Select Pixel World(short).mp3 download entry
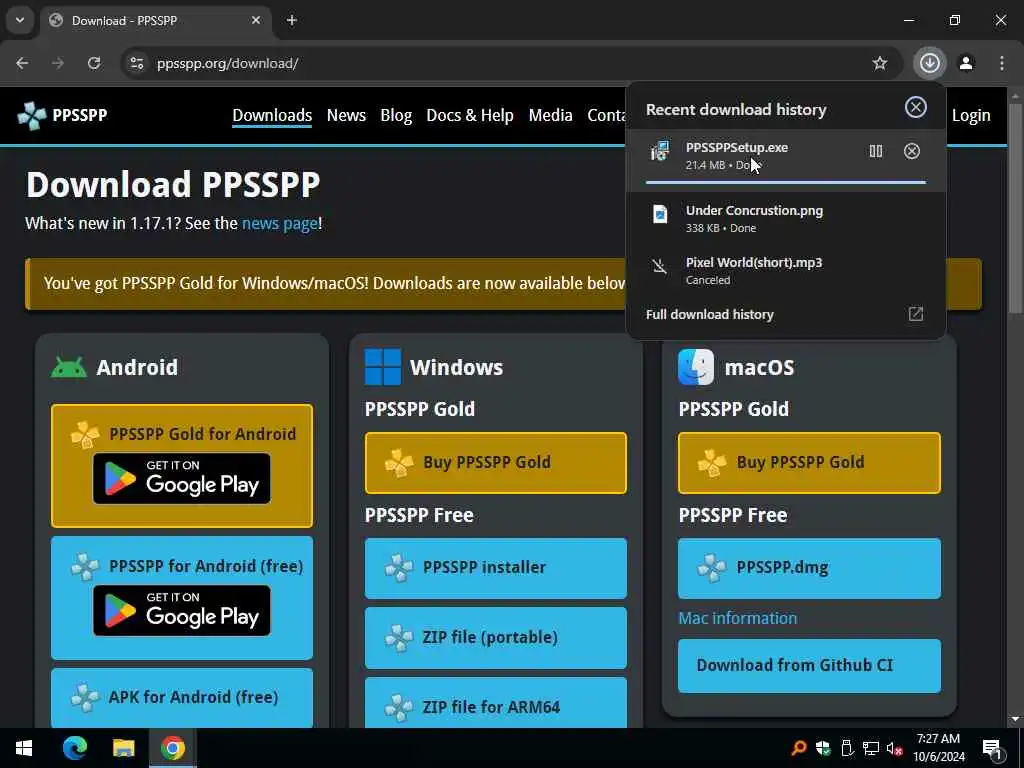Image resolution: width=1024 pixels, height=768 pixels. tap(786, 270)
